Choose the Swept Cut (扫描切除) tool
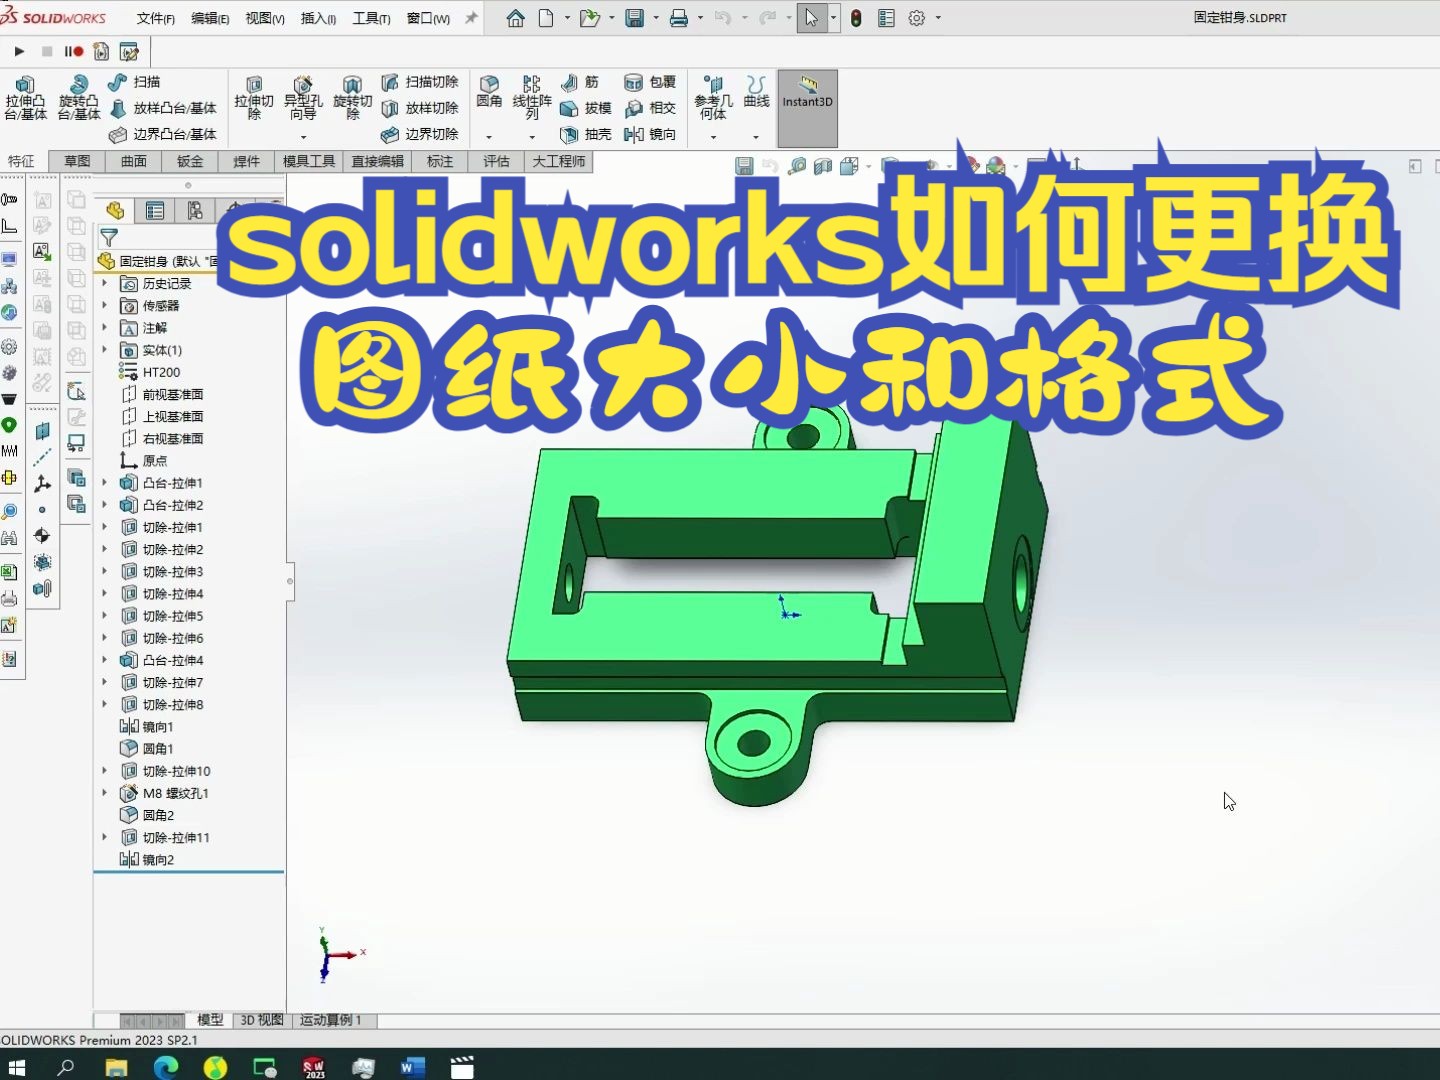Image resolution: width=1440 pixels, height=1080 pixels. 419,82
